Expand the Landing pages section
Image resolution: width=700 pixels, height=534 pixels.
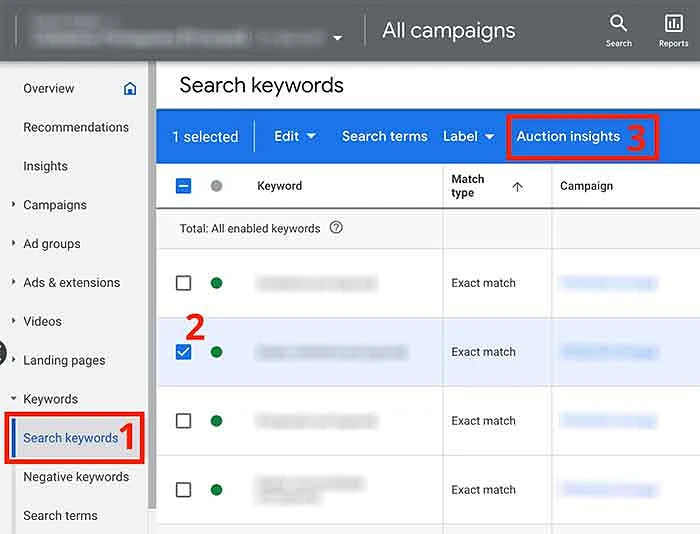[13, 360]
